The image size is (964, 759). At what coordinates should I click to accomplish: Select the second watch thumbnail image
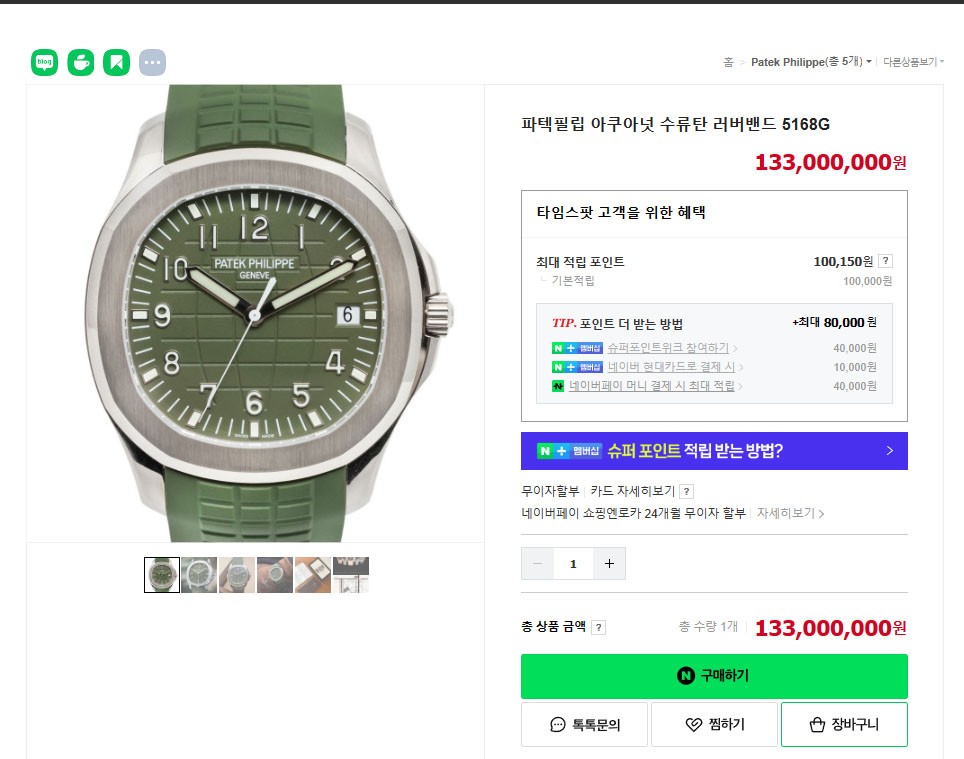199,575
